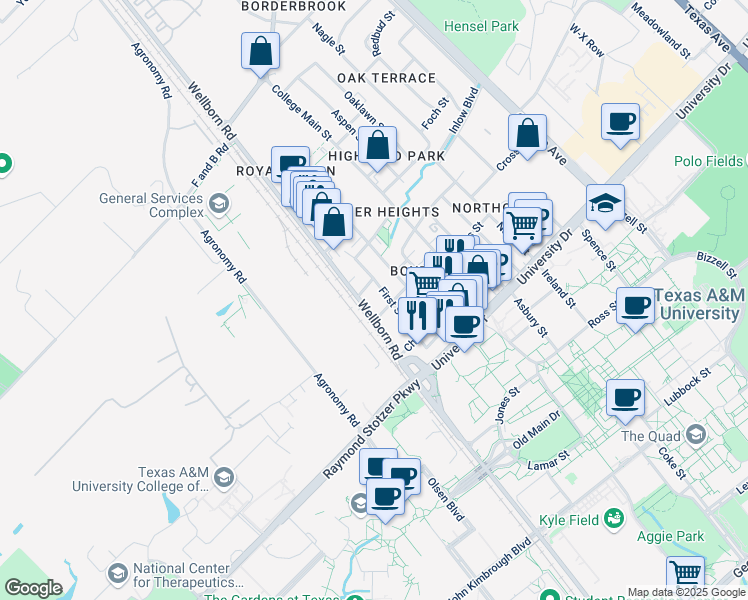The image size is (748, 600).
Task: Select the National Center for Therapeutics icon
Action: tap(117, 574)
